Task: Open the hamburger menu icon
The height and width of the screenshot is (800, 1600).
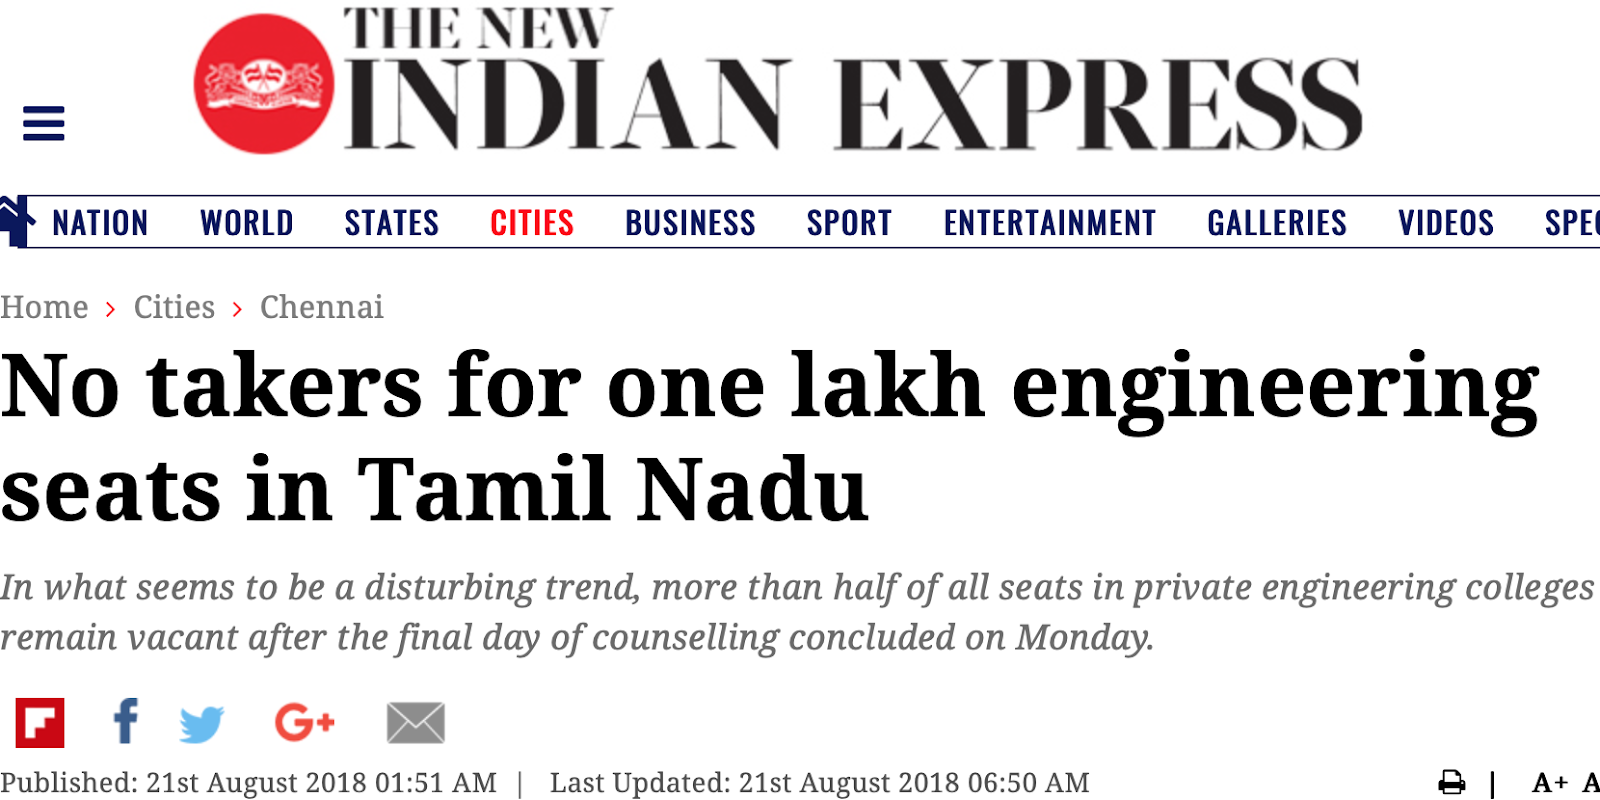Action: [x=43, y=124]
